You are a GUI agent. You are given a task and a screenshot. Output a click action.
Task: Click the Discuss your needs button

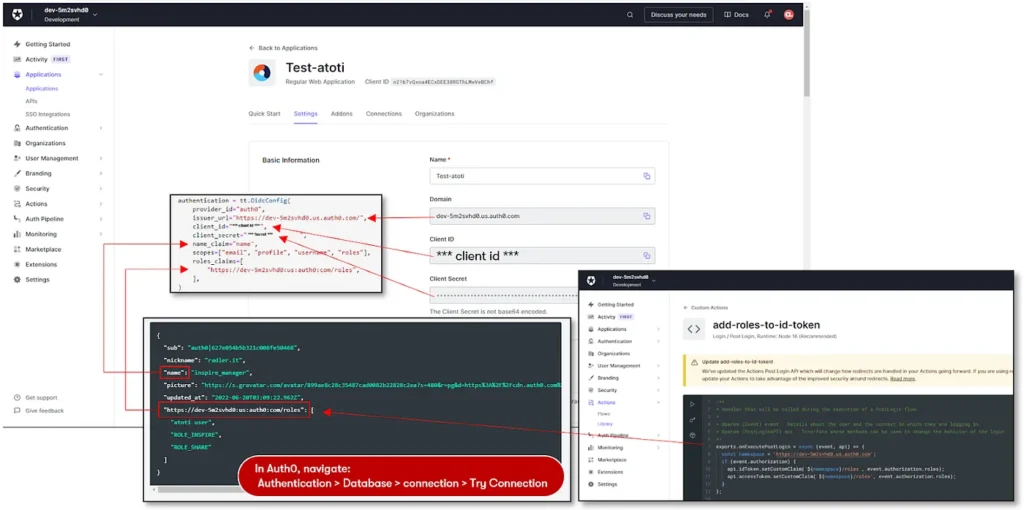point(679,14)
